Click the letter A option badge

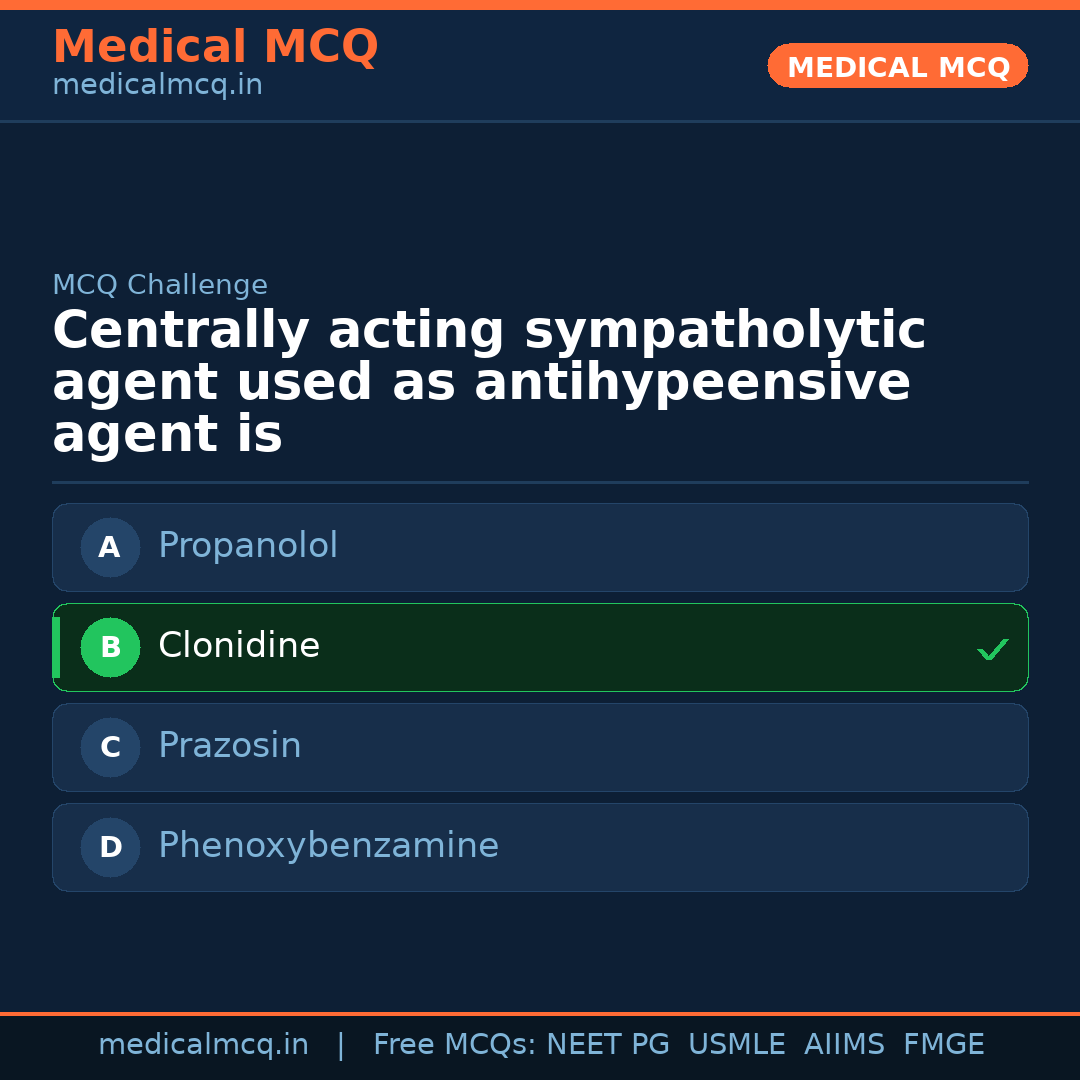[110, 547]
